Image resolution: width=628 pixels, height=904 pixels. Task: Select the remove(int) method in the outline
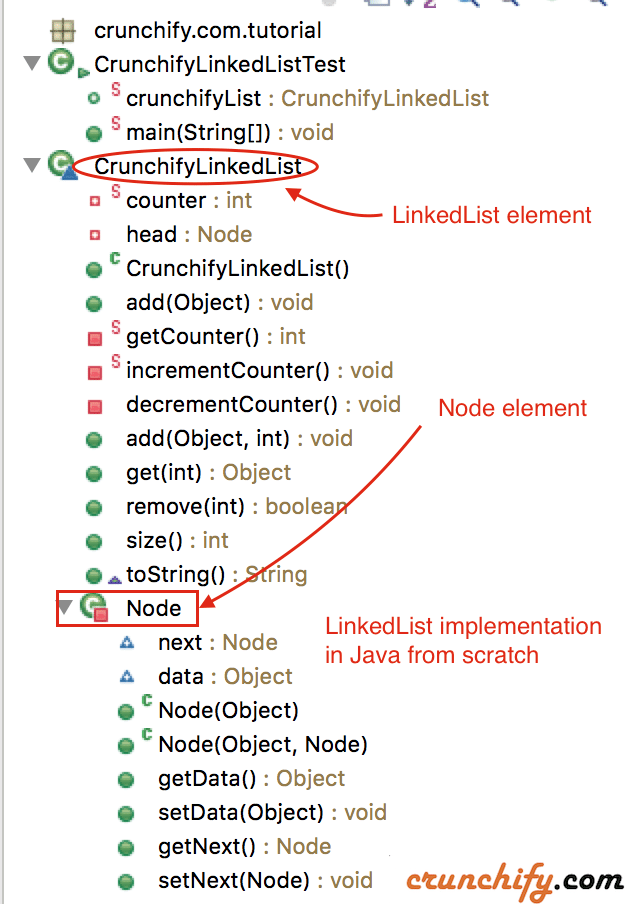213,506
